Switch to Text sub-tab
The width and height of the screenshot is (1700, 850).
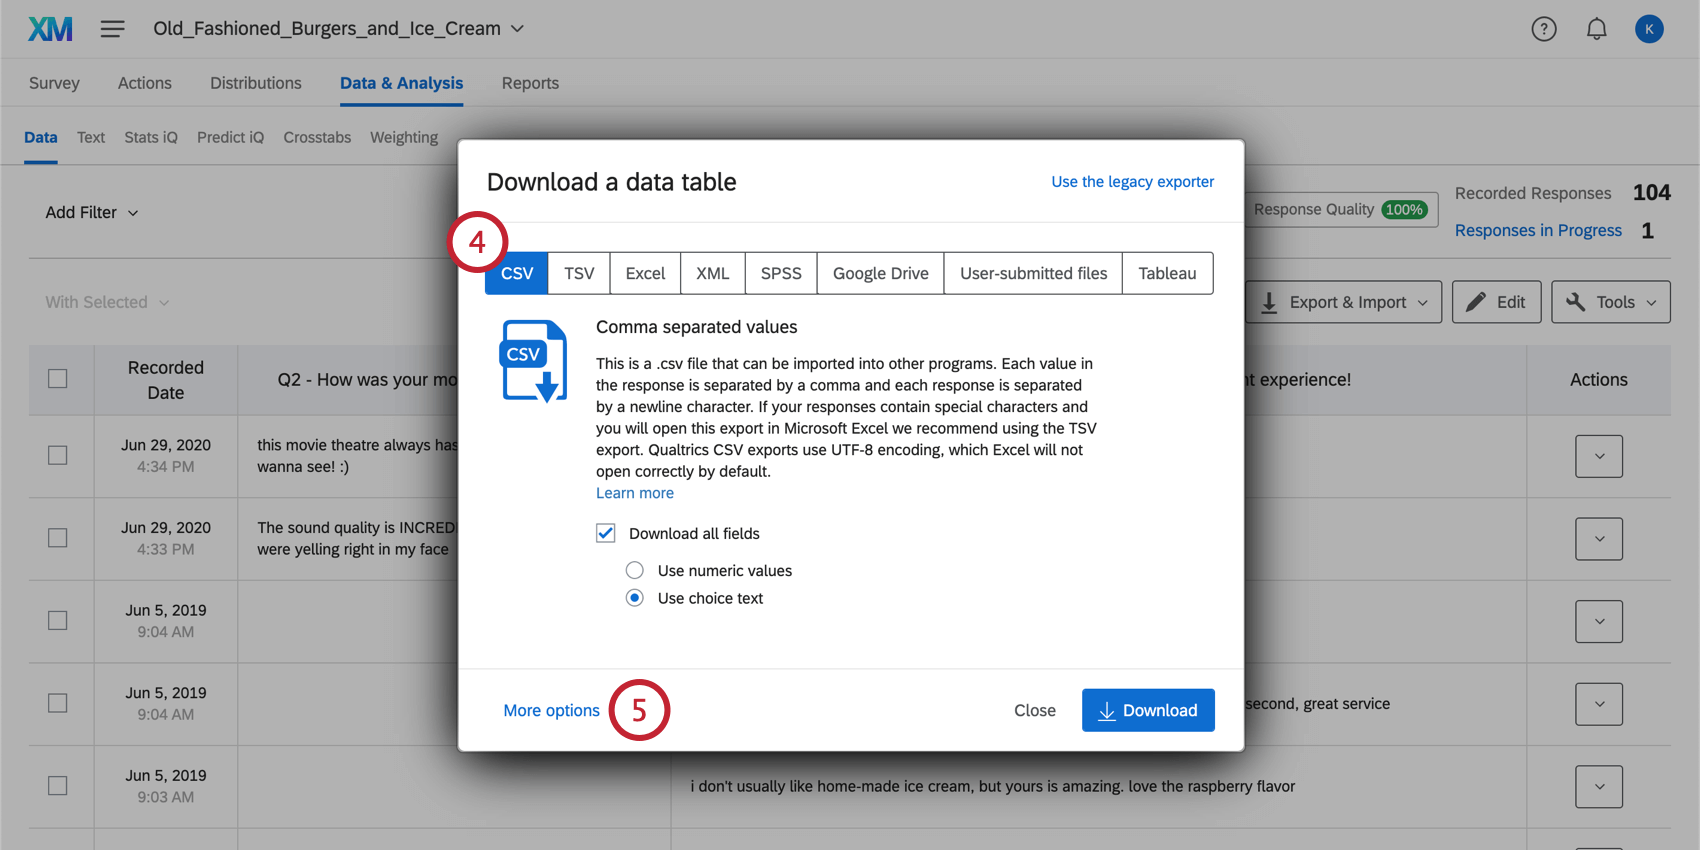pyautogui.click(x=91, y=137)
